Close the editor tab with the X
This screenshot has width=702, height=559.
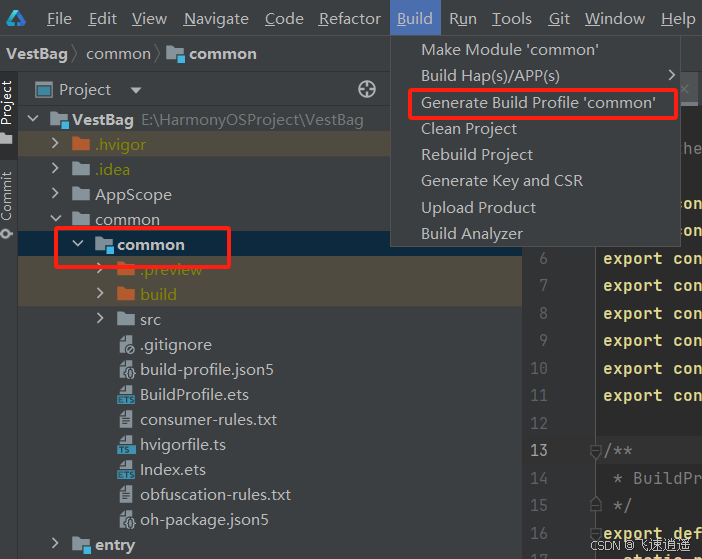685,89
